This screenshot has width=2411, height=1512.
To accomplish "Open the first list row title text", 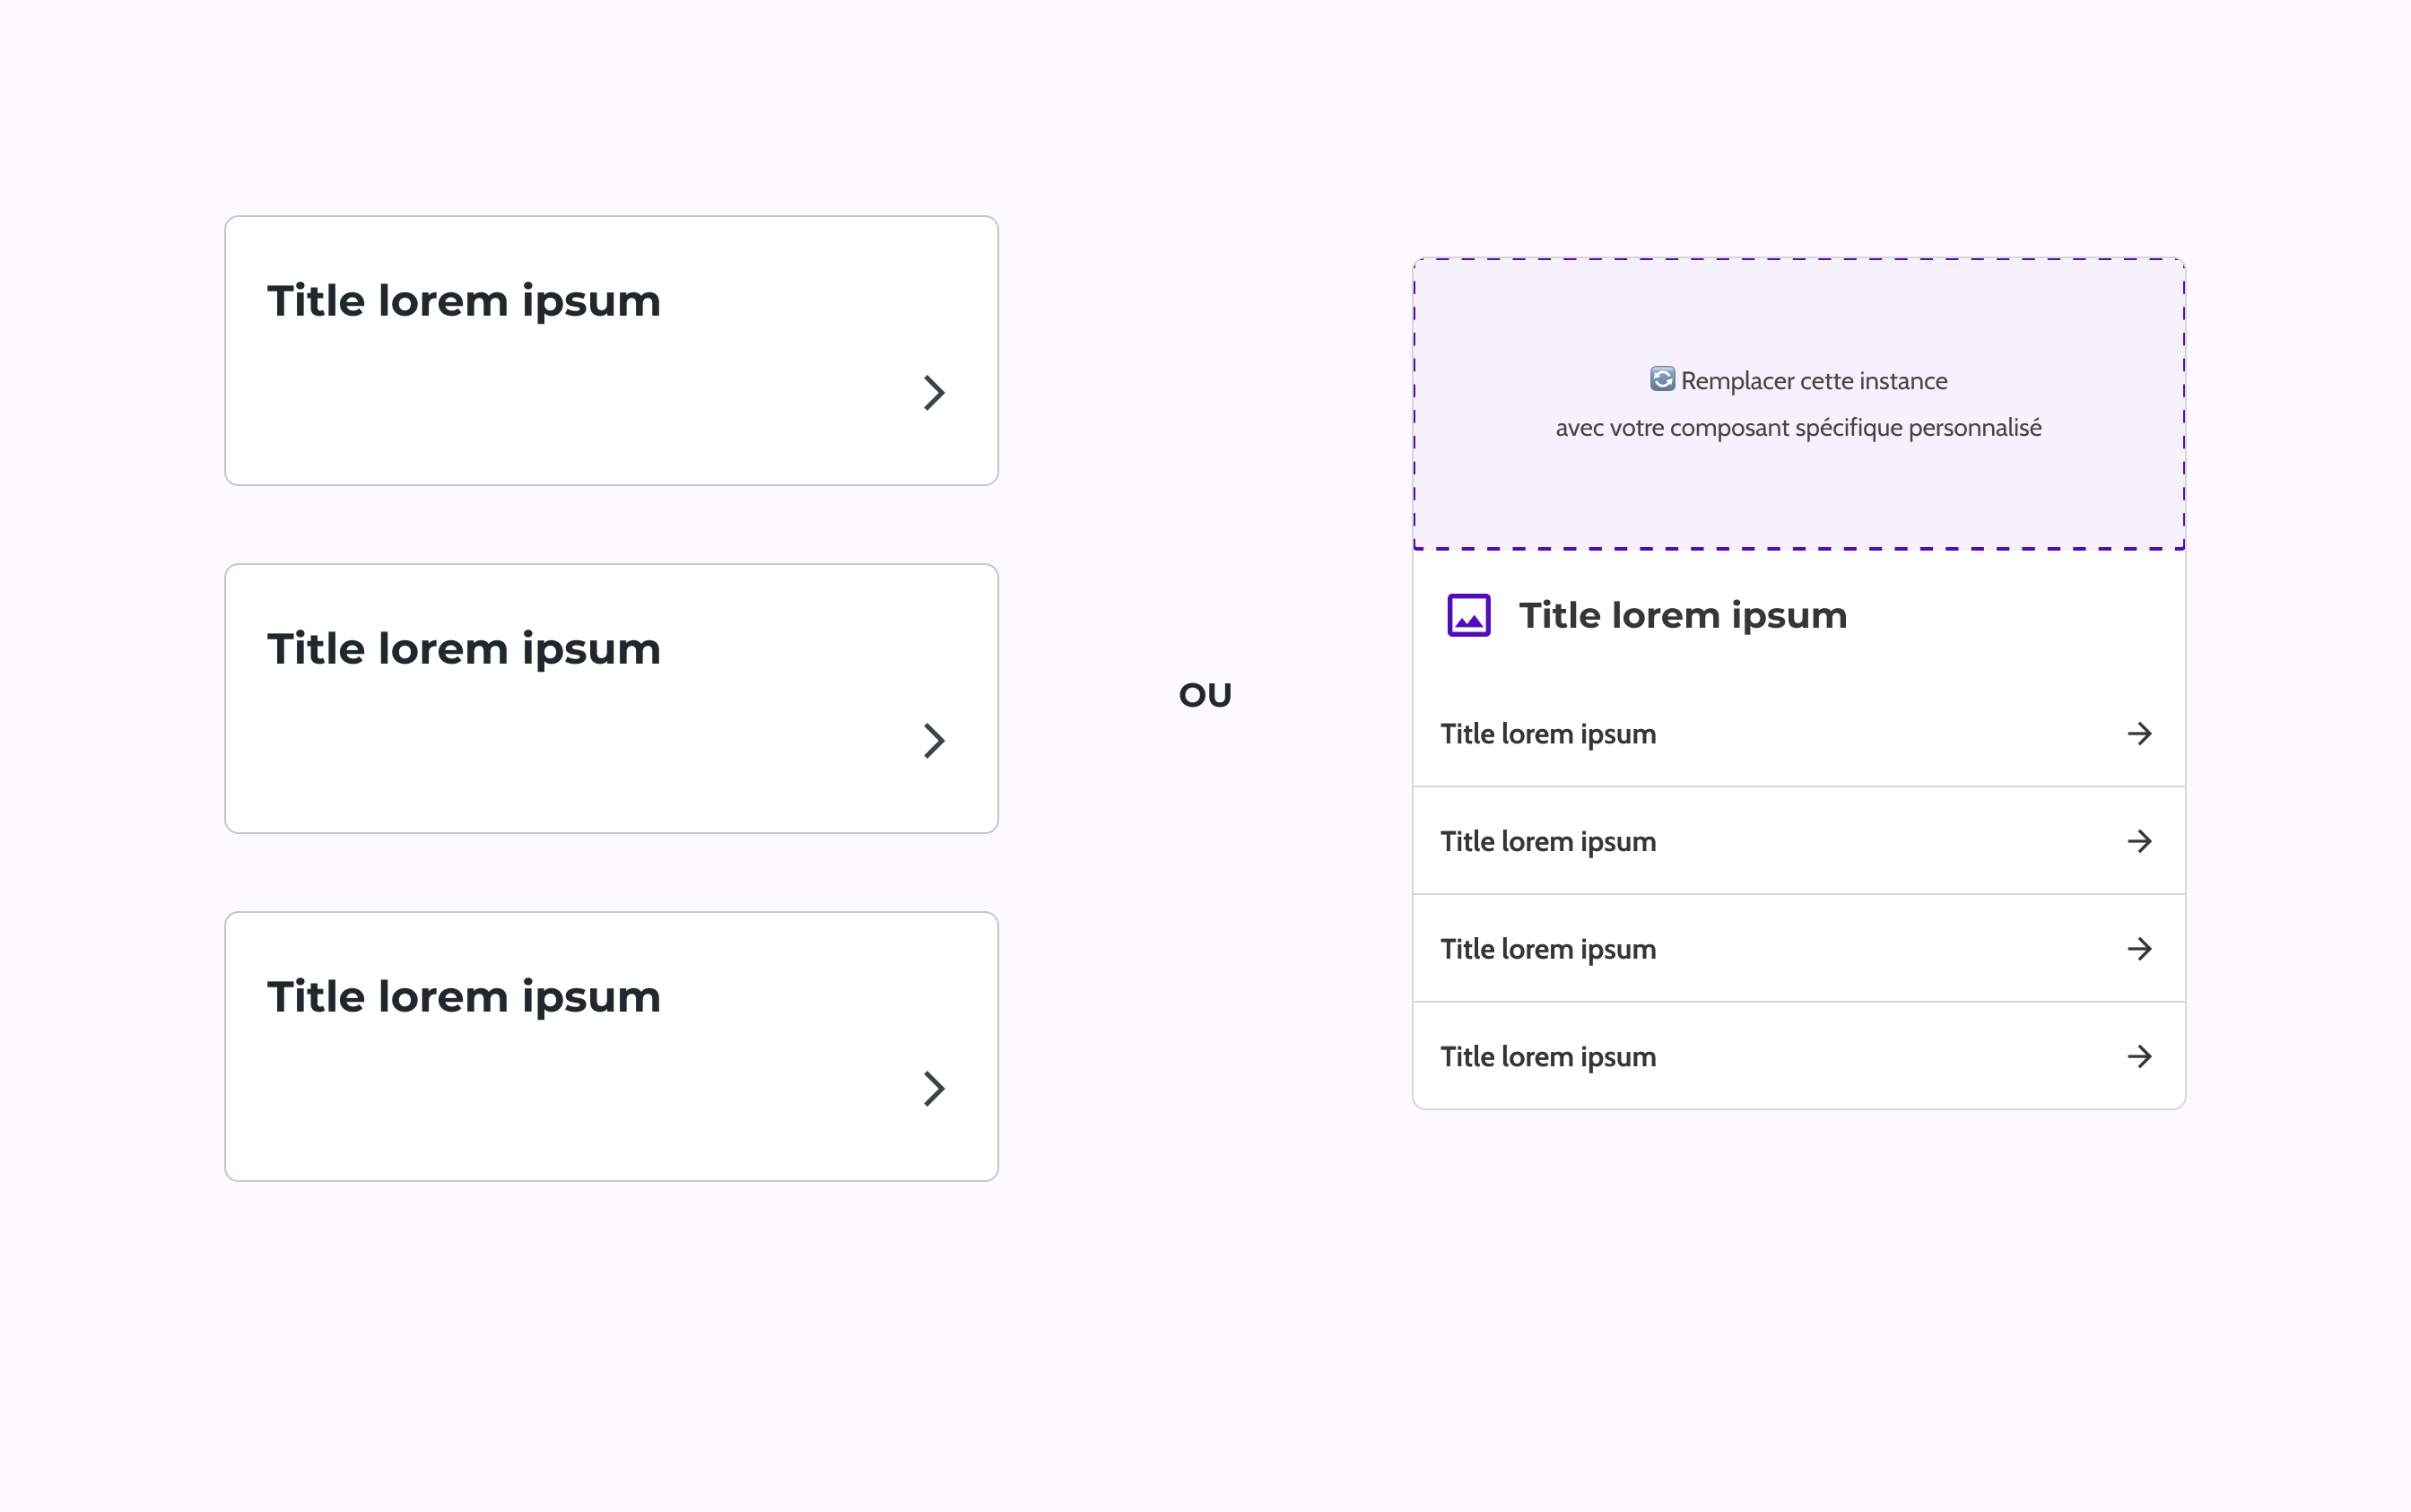I will [1548, 735].
